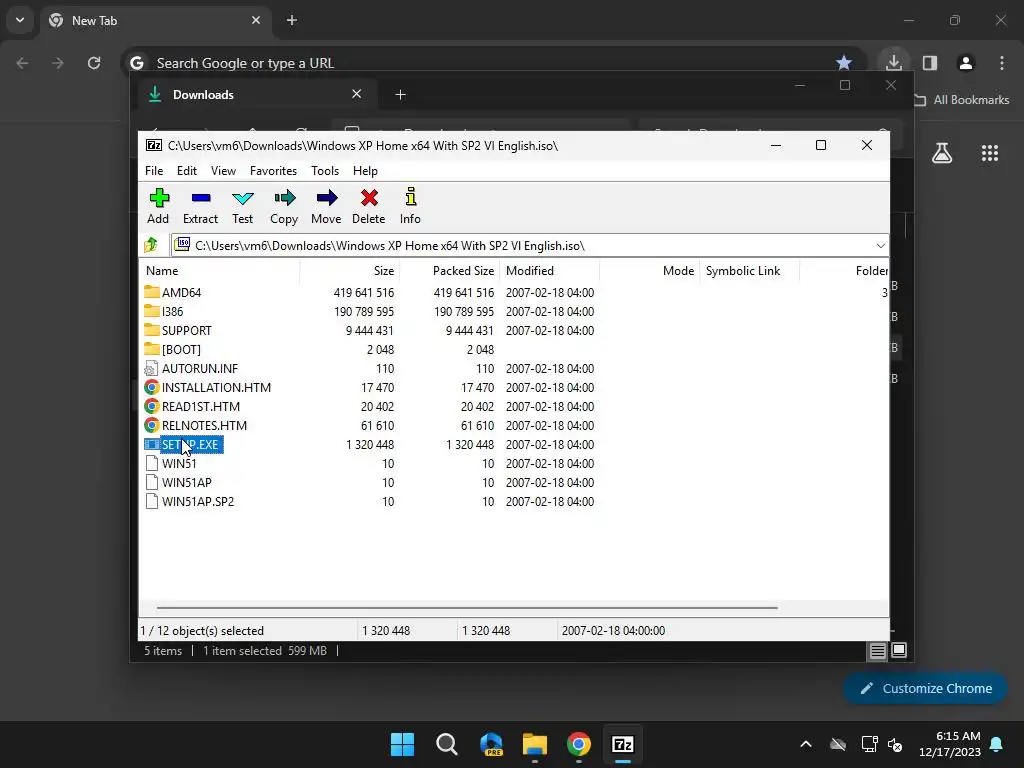Open the Info toolbar button

point(410,206)
